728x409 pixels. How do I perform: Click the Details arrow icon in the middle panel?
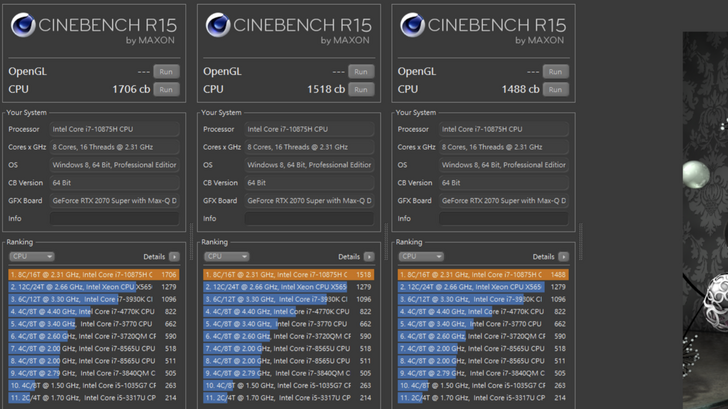pos(369,257)
